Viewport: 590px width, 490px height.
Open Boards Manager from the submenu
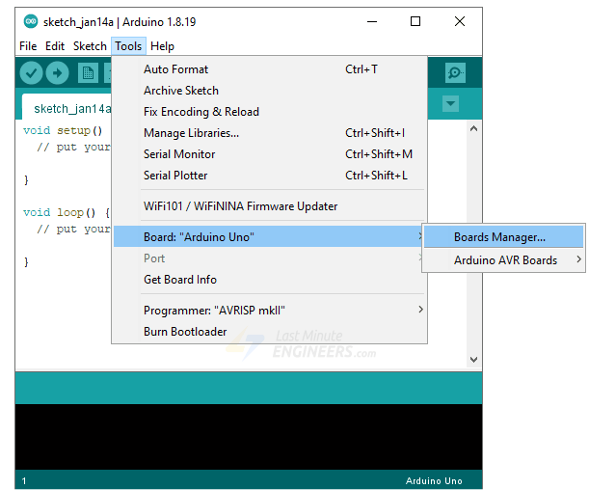[x=504, y=237]
